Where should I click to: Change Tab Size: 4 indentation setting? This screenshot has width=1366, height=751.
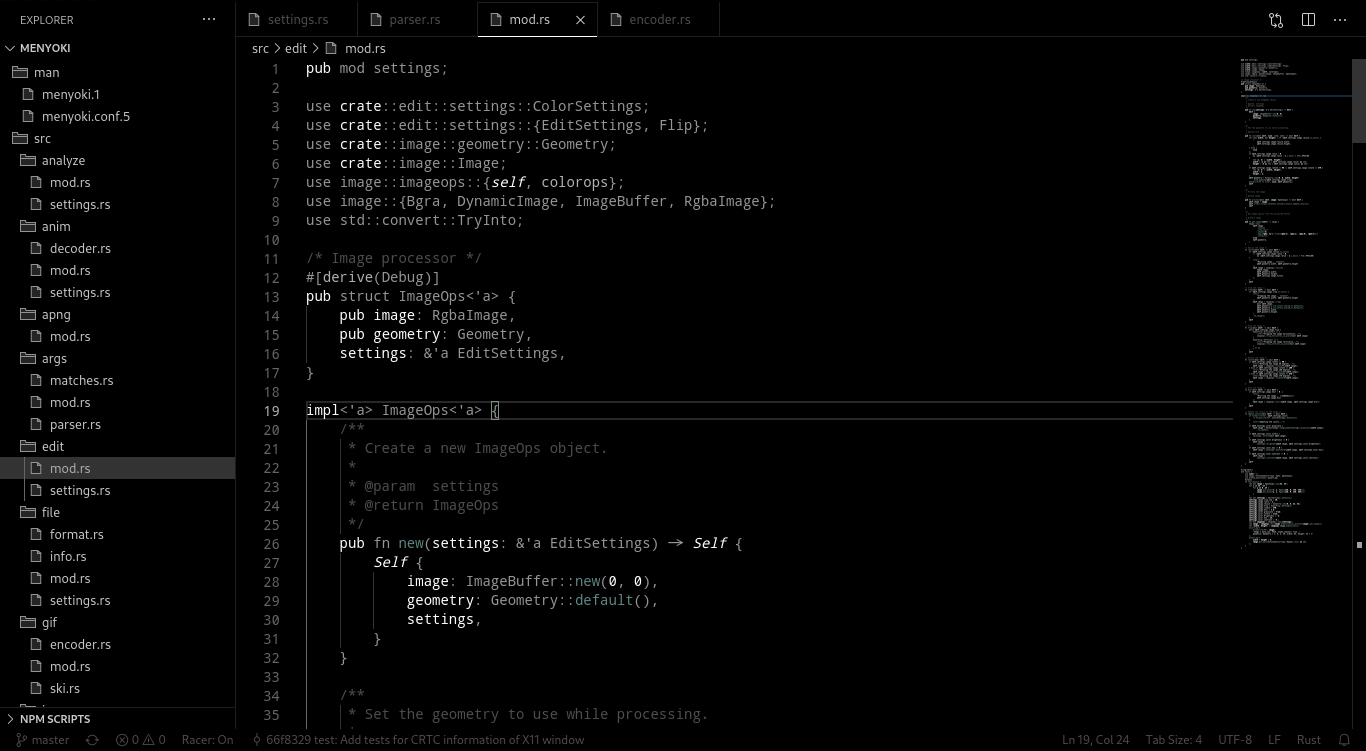[1174, 740]
